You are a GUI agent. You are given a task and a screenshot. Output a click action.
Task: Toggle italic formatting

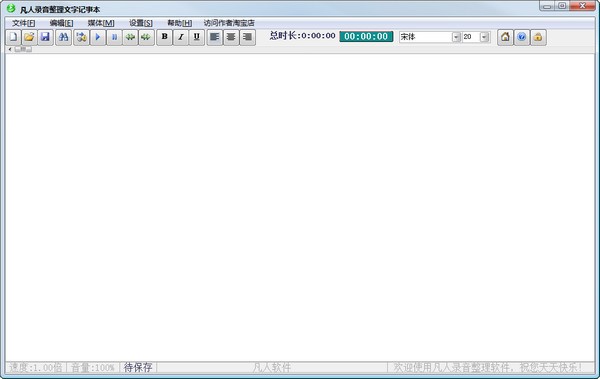pyautogui.click(x=181, y=37)
